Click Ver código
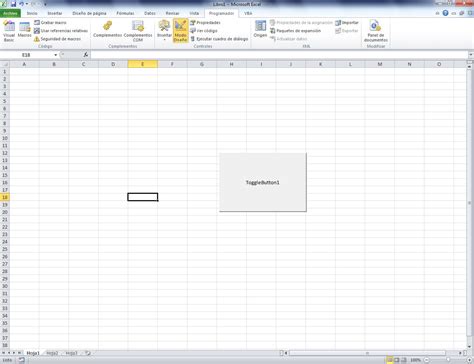The image size is (474, 364). (204, 31)
